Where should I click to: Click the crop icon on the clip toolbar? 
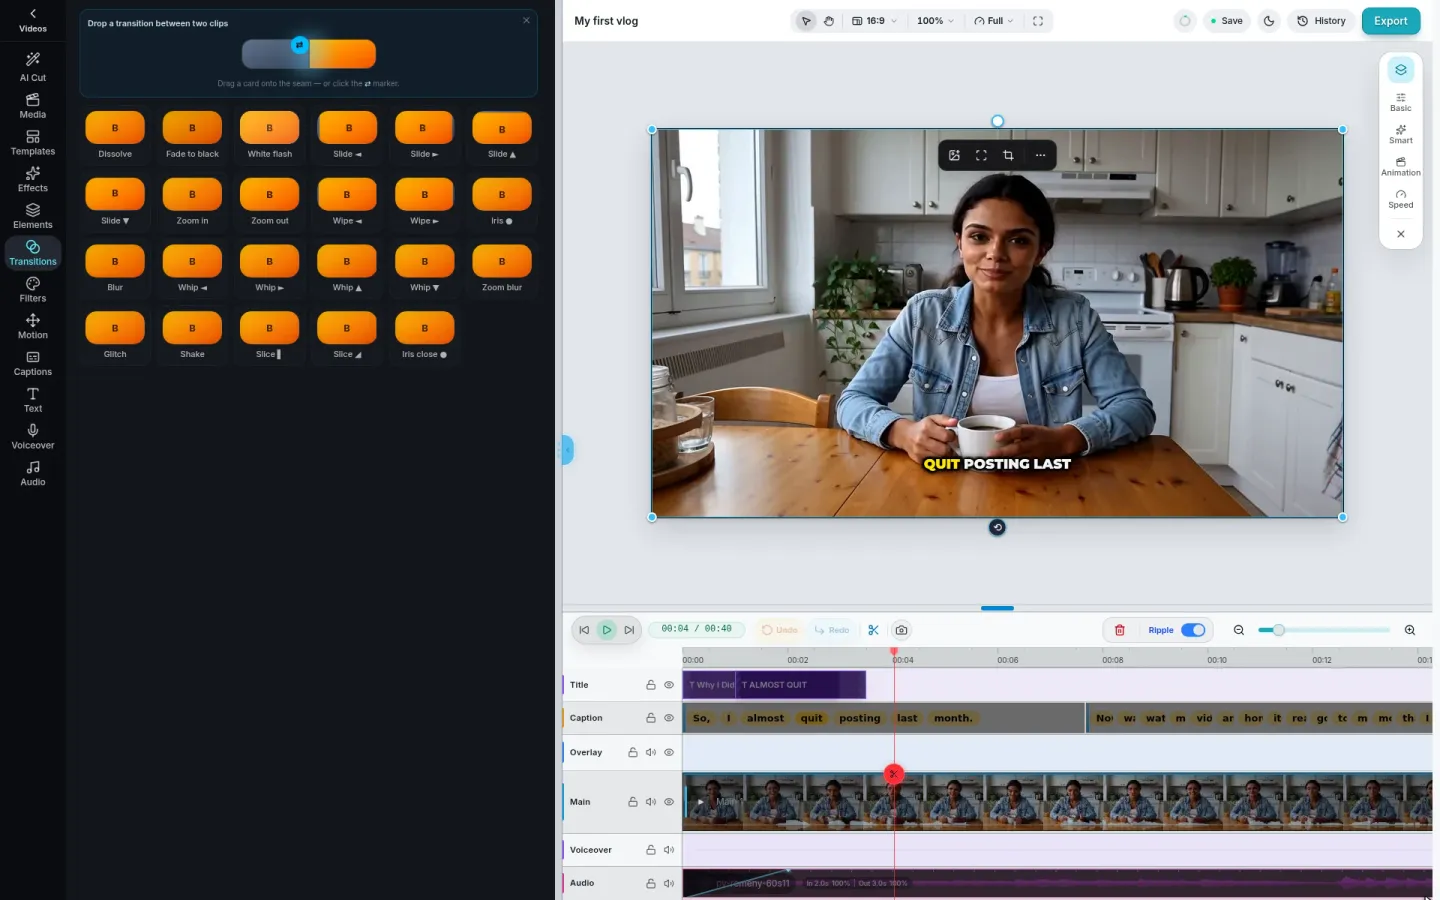click(x=1008, y=155)
